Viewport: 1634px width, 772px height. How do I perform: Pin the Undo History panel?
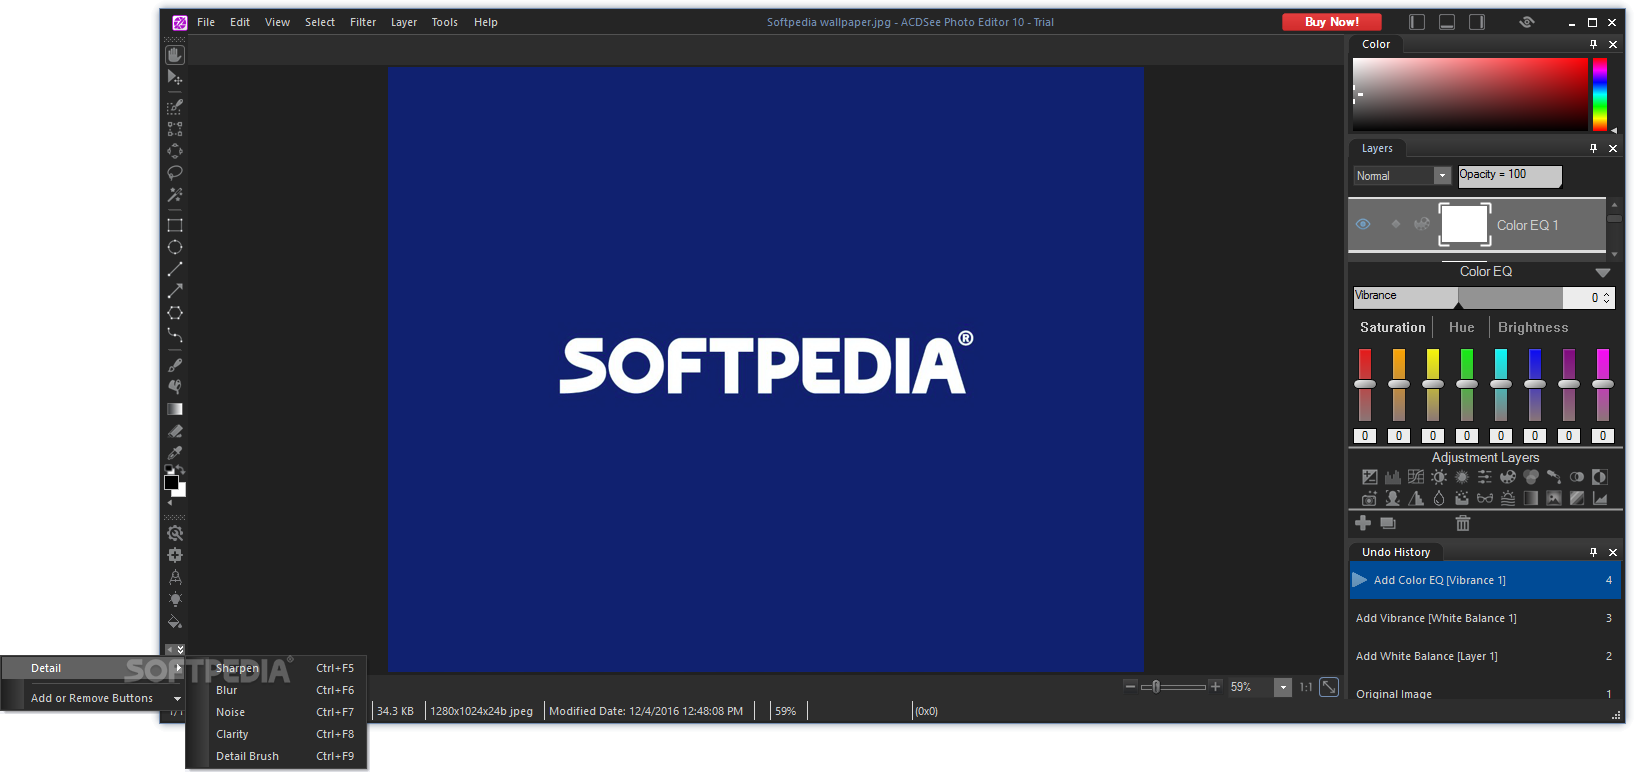1594,552
